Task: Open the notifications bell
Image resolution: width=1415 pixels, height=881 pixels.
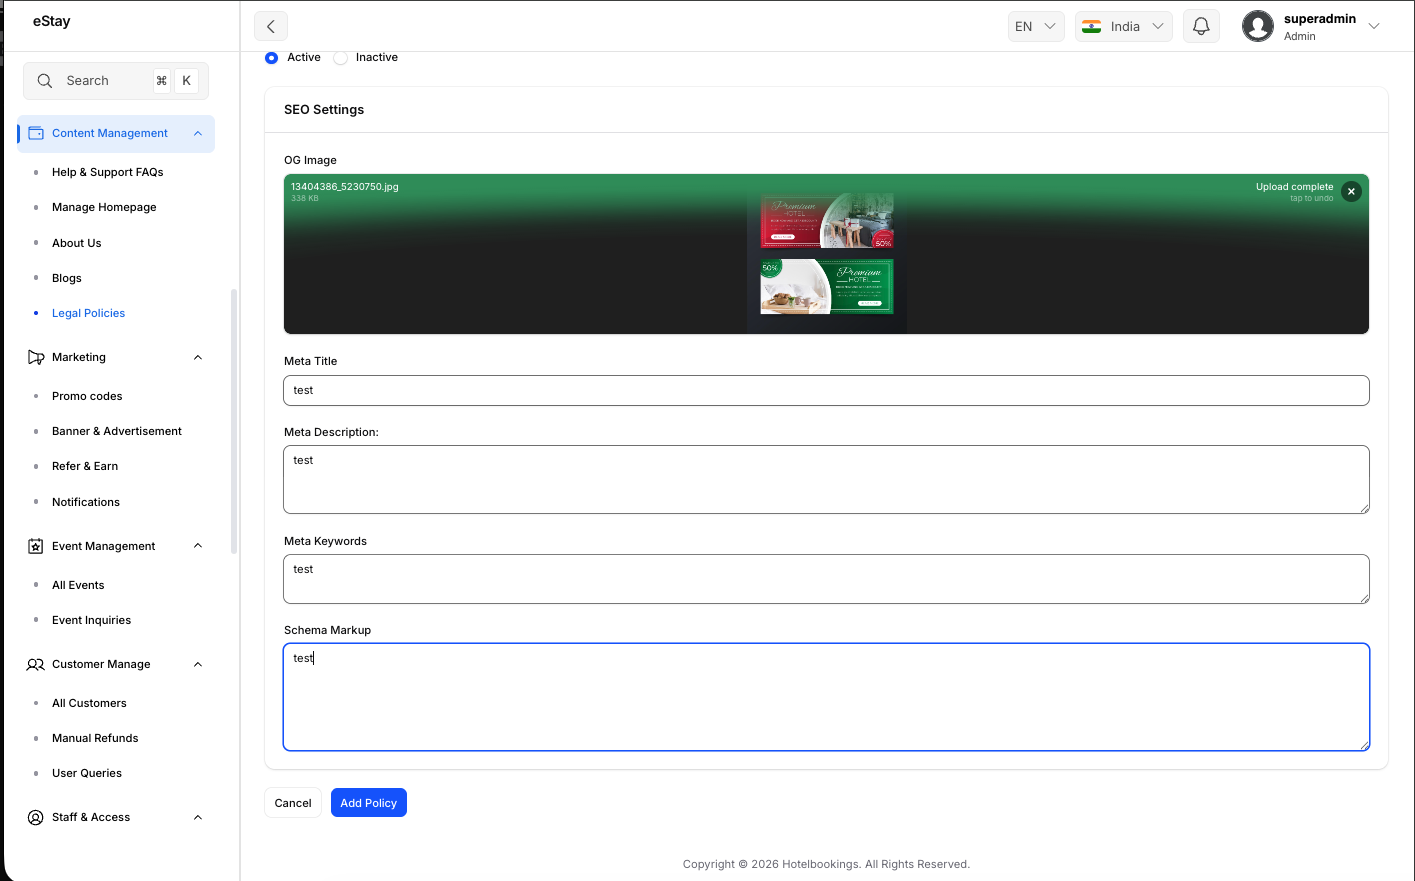Action: 1201,26
